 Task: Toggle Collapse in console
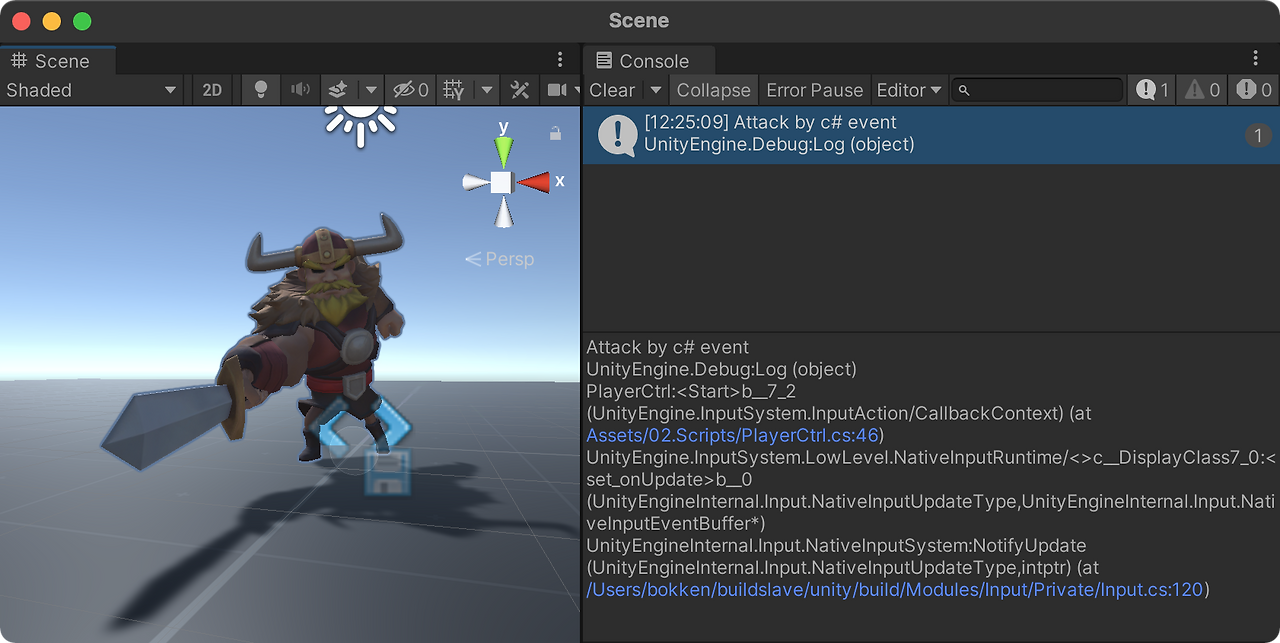coord(713,90)
